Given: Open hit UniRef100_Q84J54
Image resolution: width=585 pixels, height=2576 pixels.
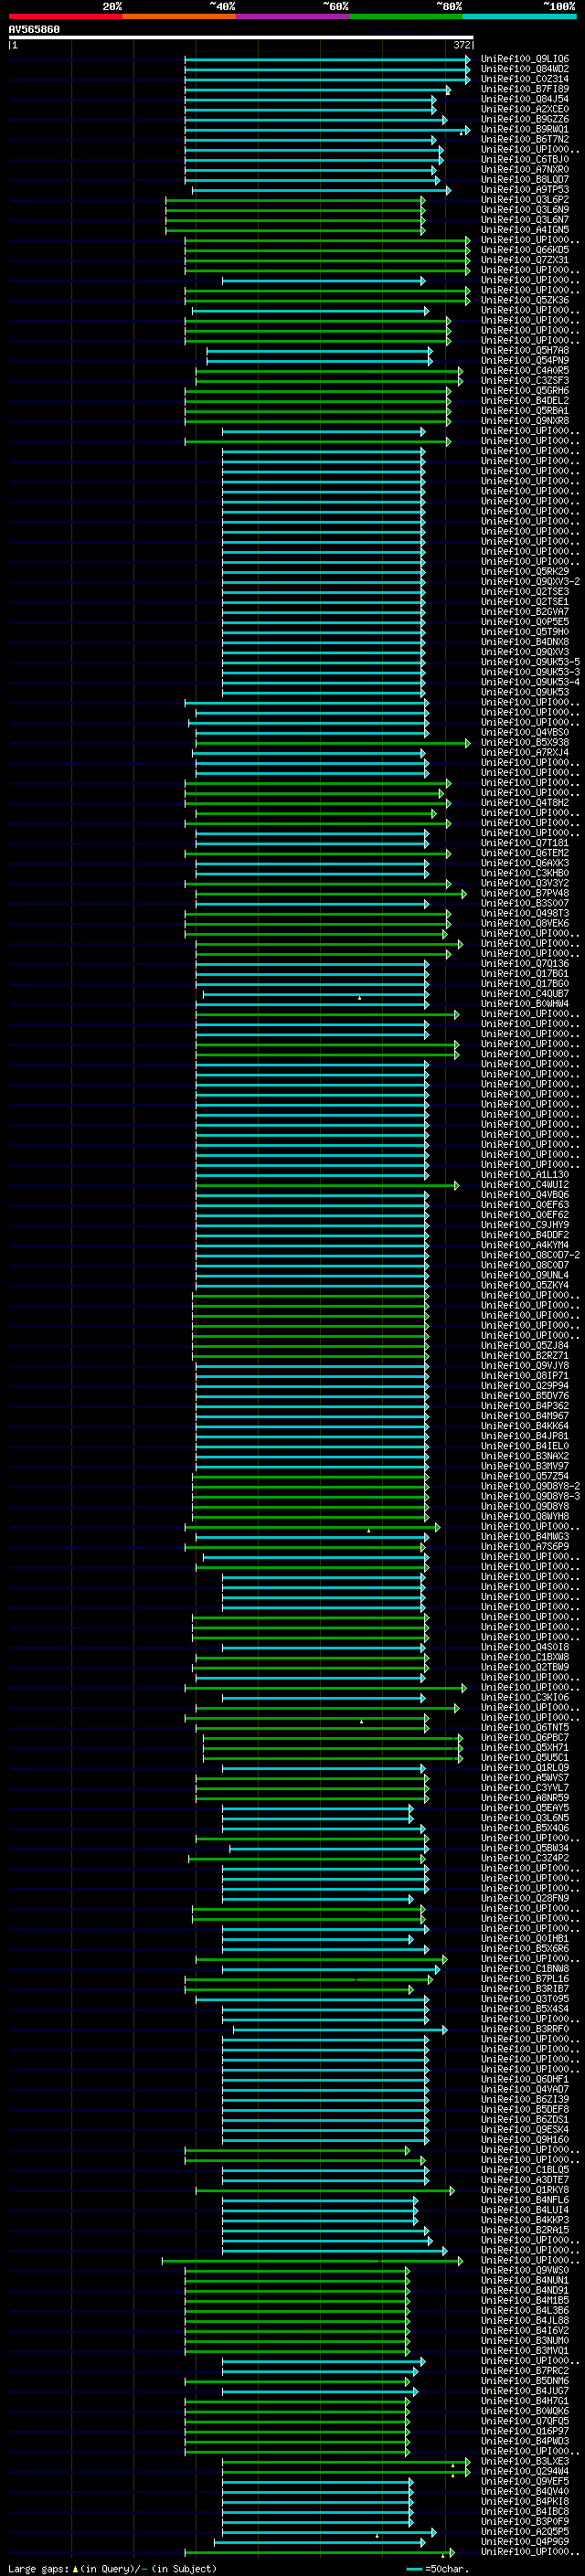Looking at the screenshot, I should 525,99.
